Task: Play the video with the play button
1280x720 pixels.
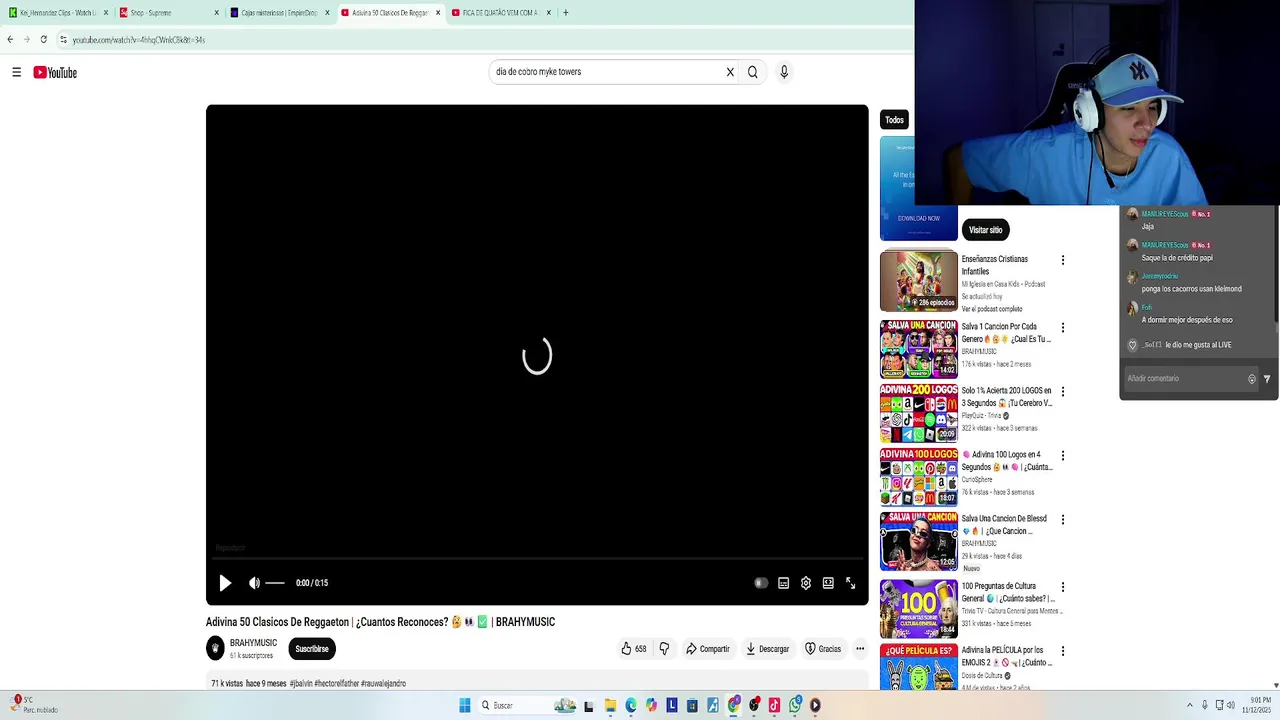Action: (x=225, y=583)
